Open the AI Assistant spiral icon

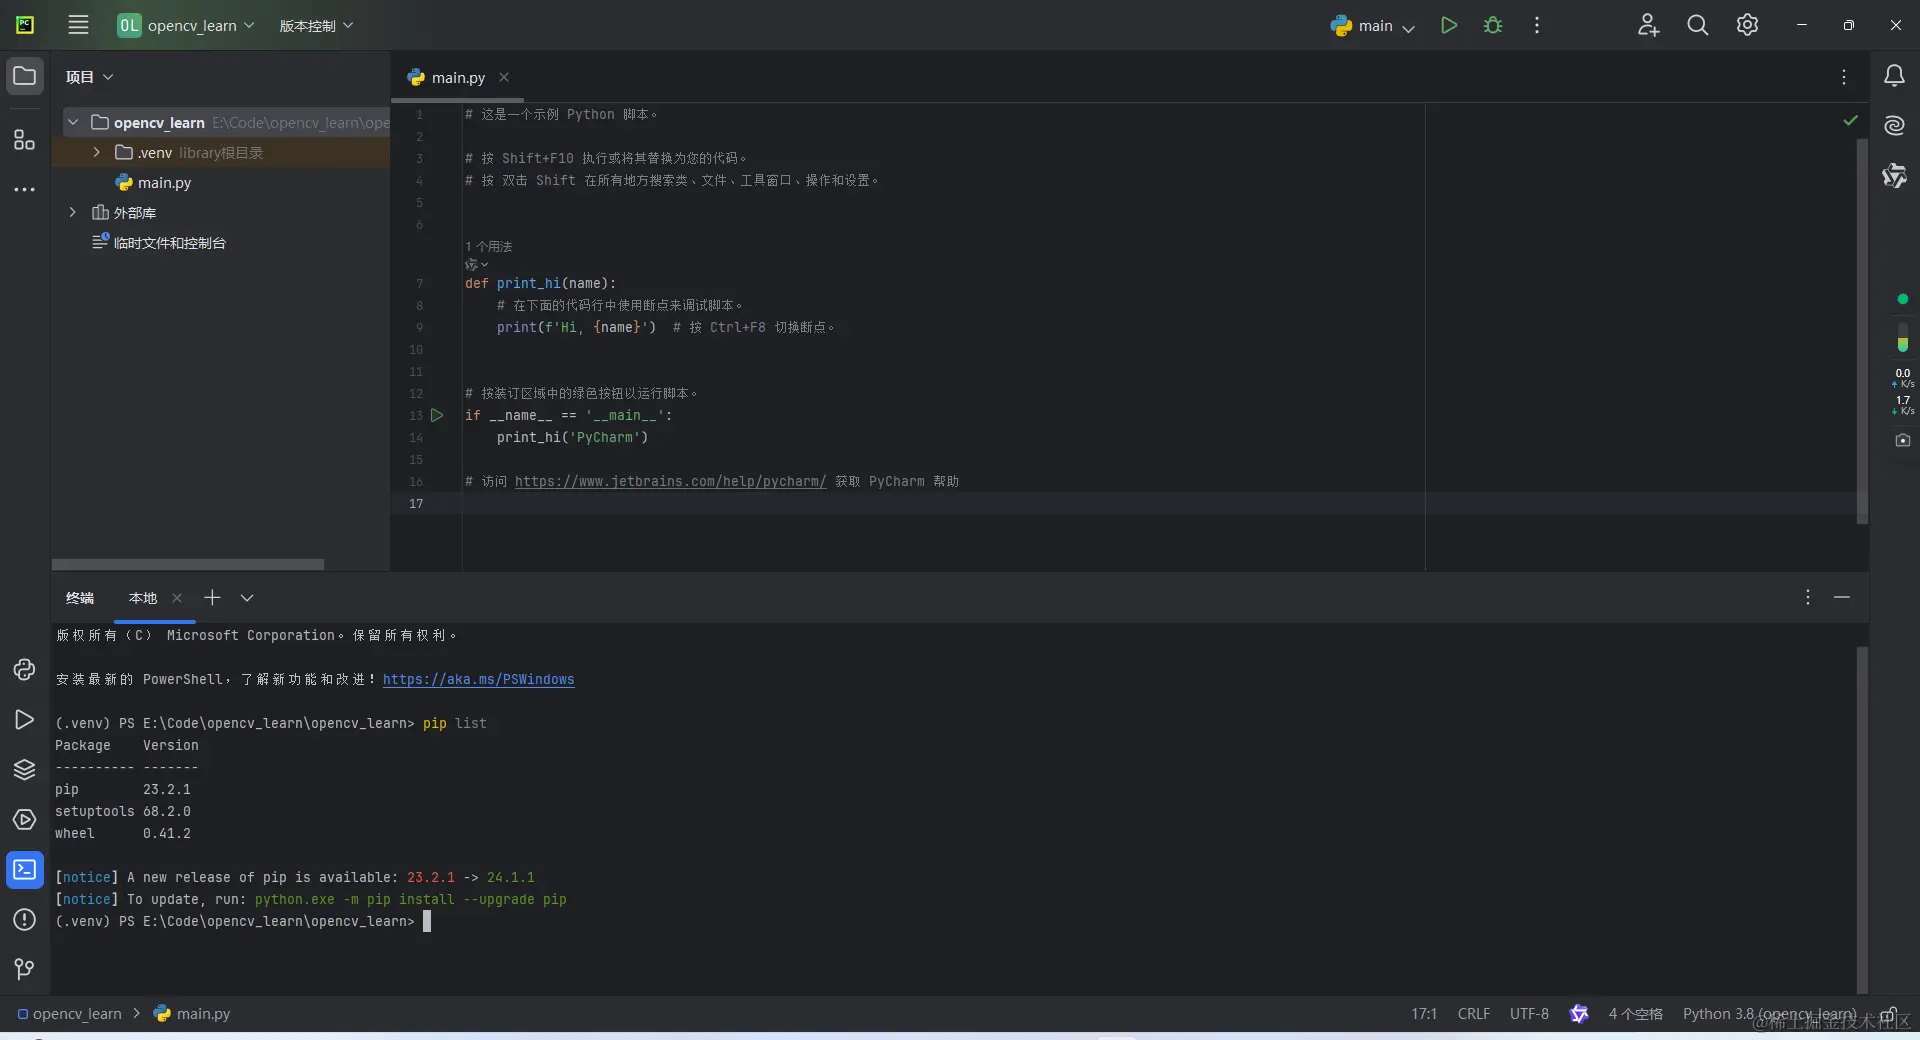point(1894,126)
